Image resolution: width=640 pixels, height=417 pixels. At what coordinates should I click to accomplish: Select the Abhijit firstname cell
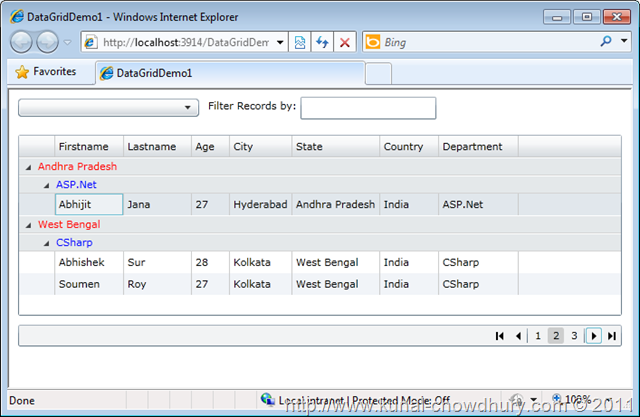tap(89, 204)
